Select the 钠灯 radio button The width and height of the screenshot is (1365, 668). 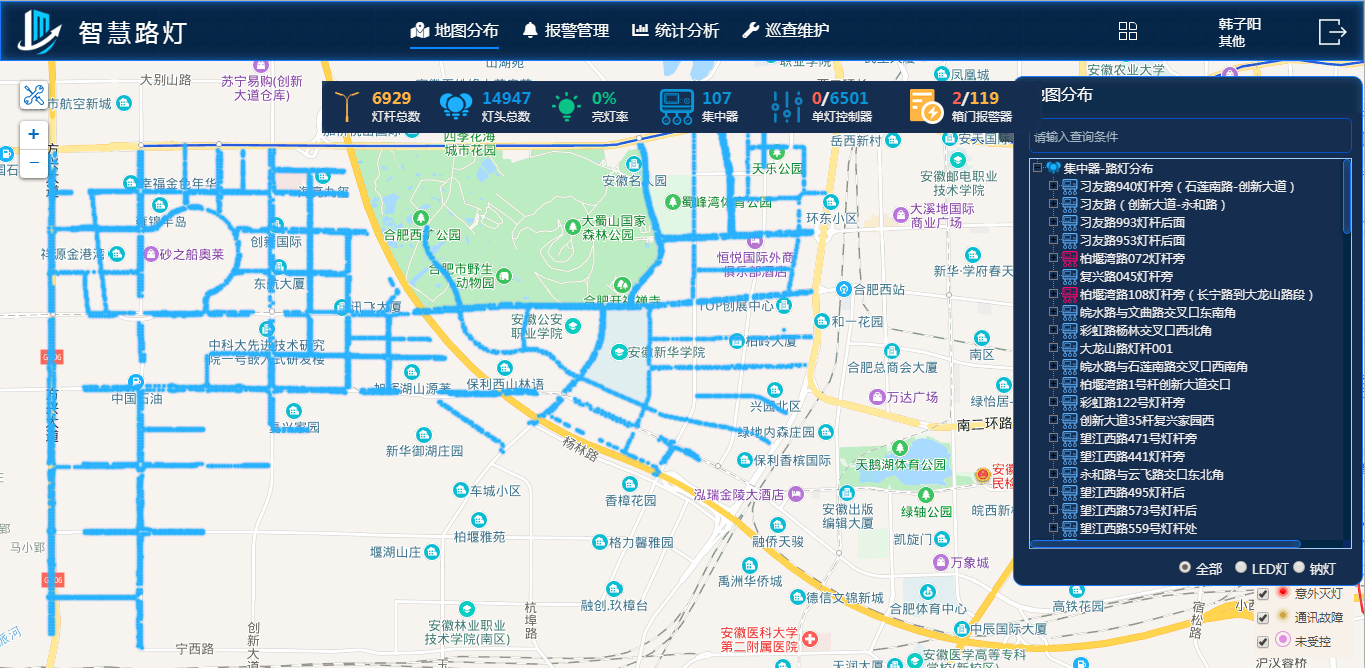pyautogui.click(x=1300, y=568)
